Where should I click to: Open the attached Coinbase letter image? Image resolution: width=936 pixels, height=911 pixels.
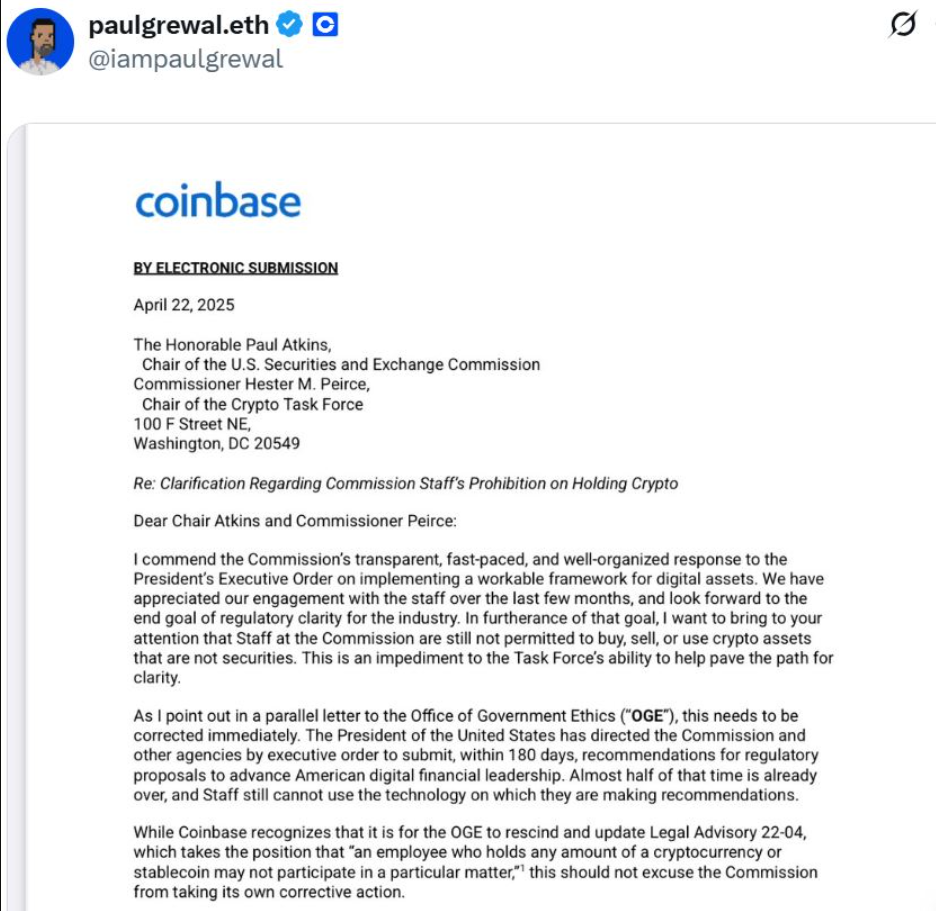tap(480, 520)
